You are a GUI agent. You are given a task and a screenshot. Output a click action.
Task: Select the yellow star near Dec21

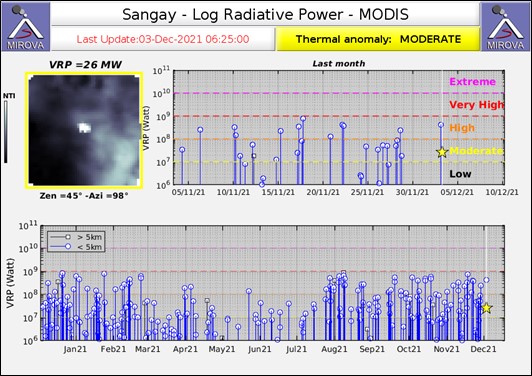click(487, 308)
